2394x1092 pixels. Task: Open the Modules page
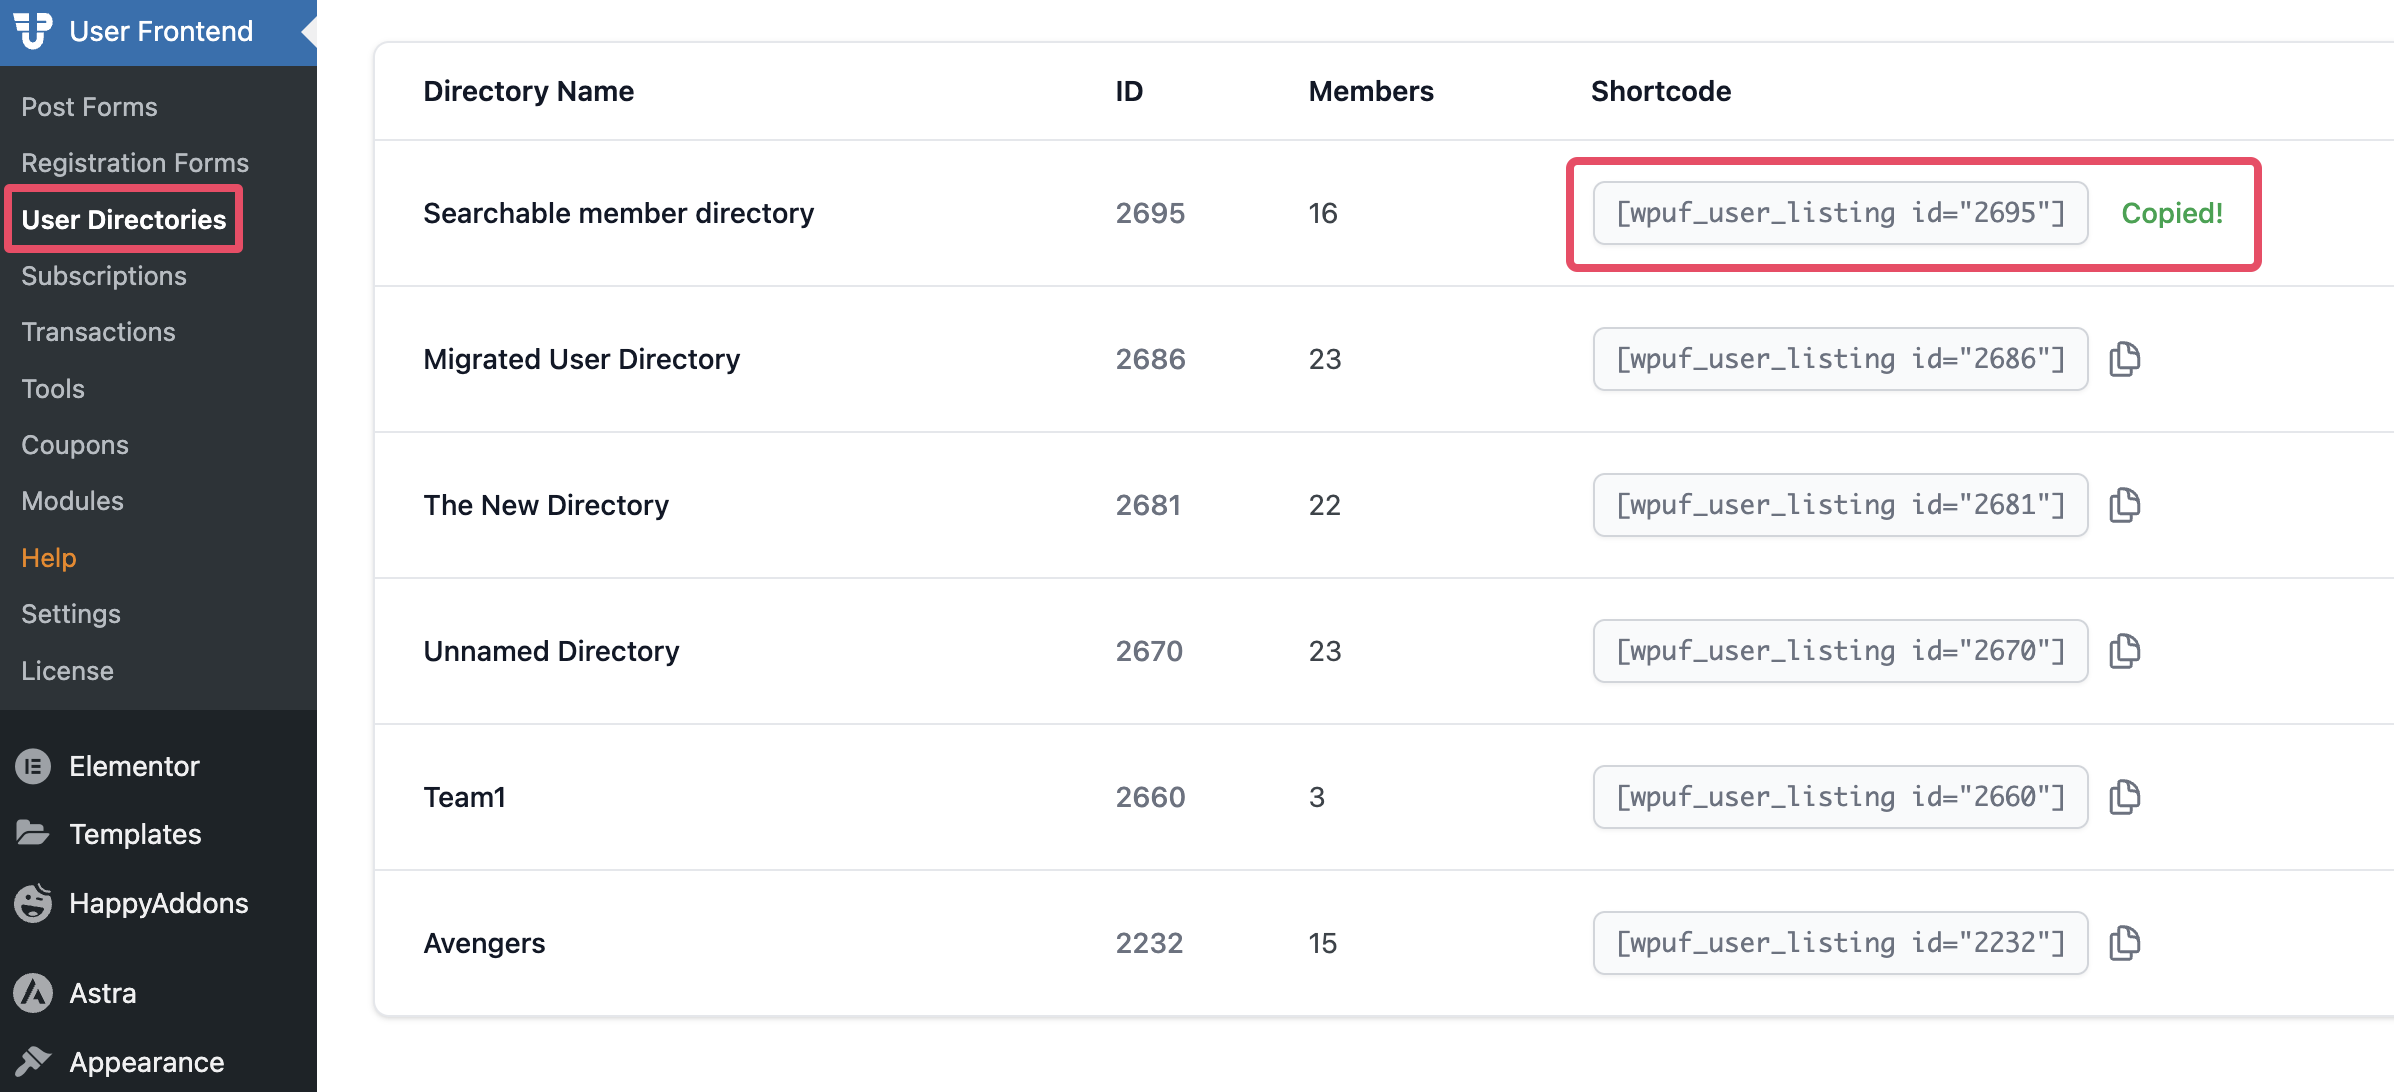click(73, 501)
